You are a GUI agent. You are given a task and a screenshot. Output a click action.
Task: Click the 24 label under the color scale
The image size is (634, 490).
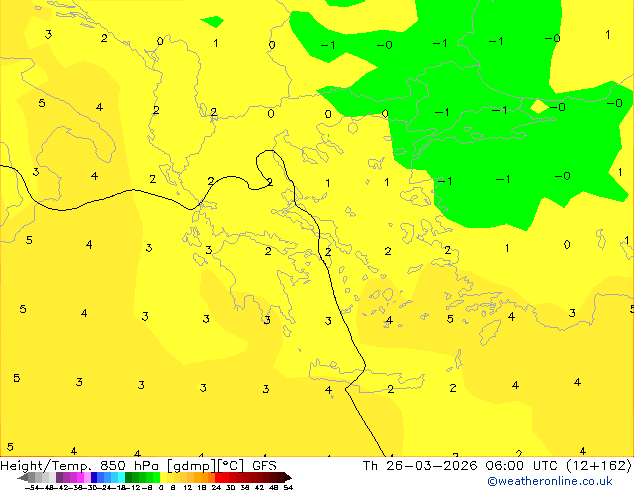pos(216,487)
